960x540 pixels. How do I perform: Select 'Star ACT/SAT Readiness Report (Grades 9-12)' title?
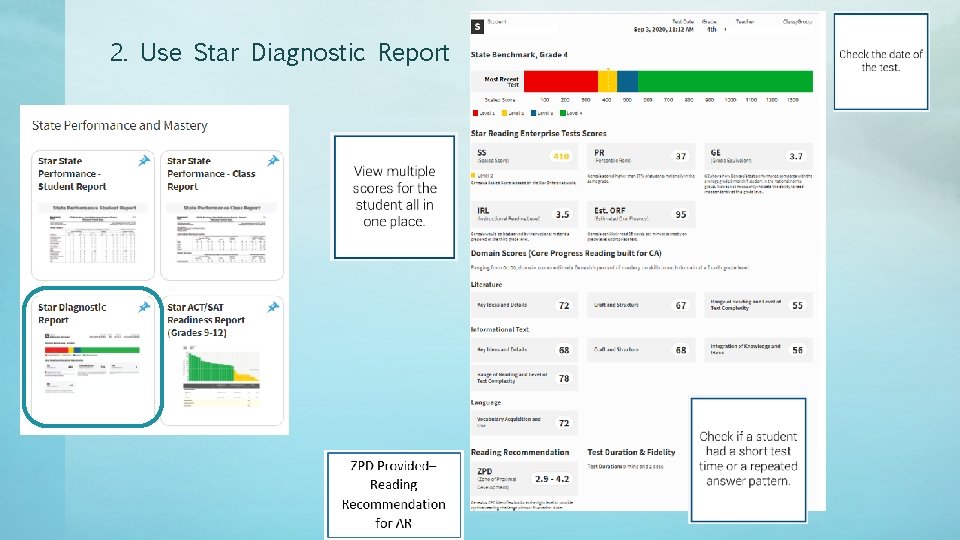206,320
